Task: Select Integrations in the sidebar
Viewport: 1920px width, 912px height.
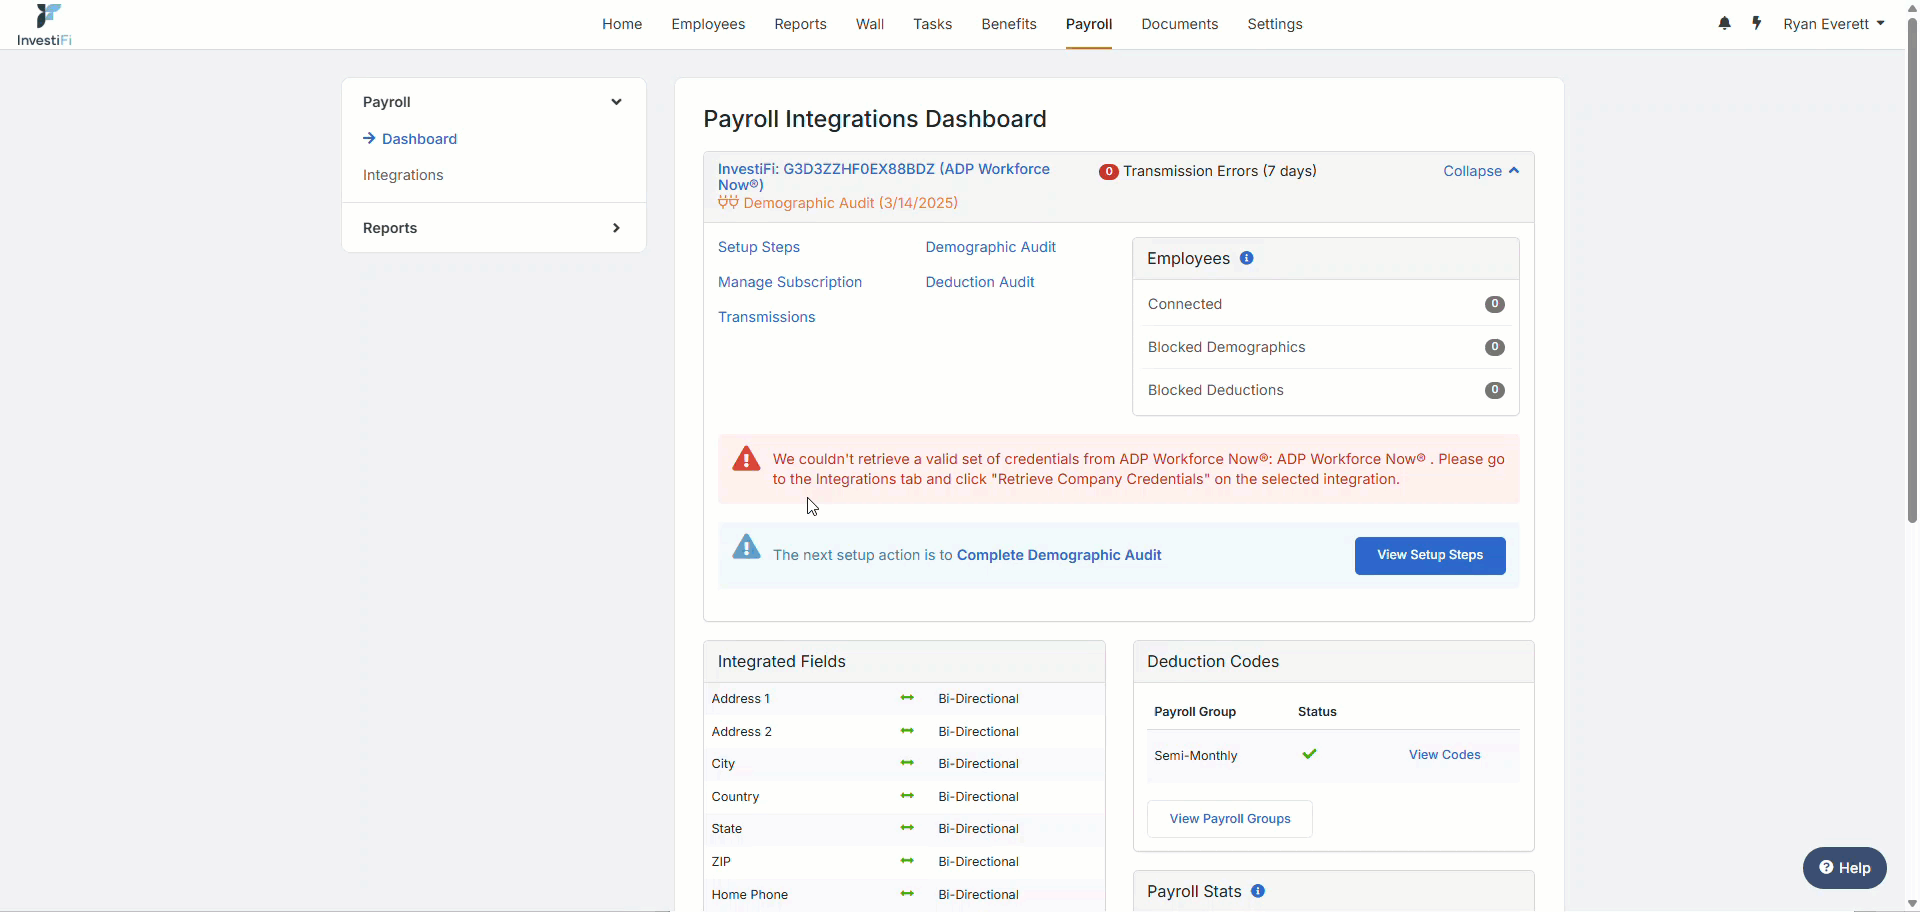Action: click(x=403, y=175)
